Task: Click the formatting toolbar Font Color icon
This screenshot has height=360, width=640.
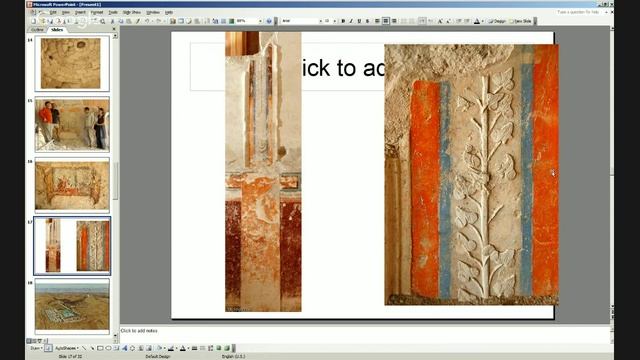Action: tap(476, 21)
